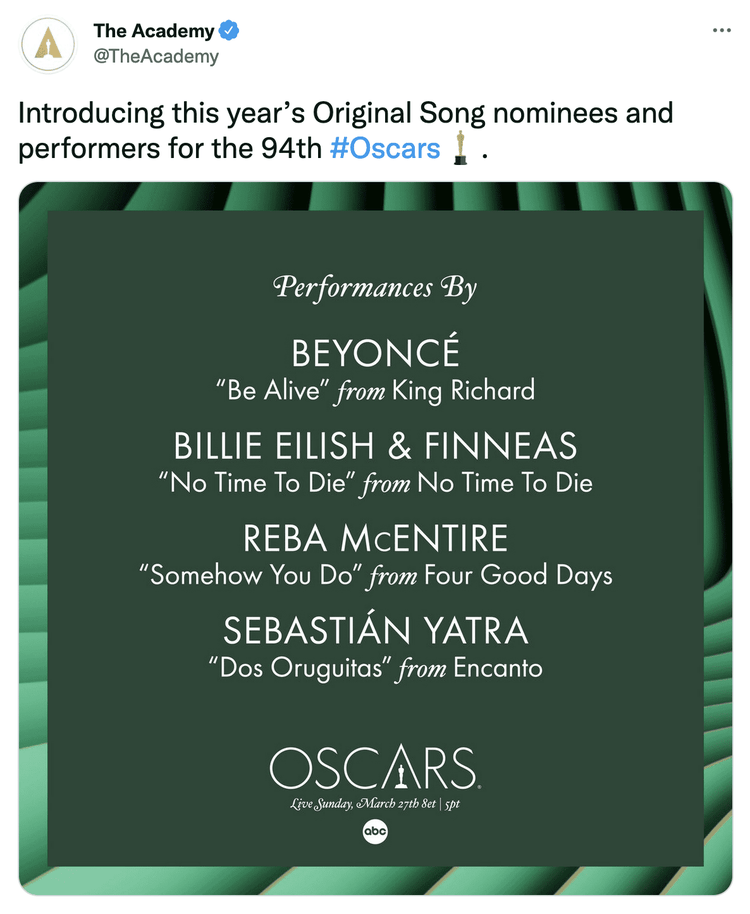The width and height of the screenshot is (750, 914).
Task: Click the 'Performances By' heading in the image
Action: (x=375, y=288)
